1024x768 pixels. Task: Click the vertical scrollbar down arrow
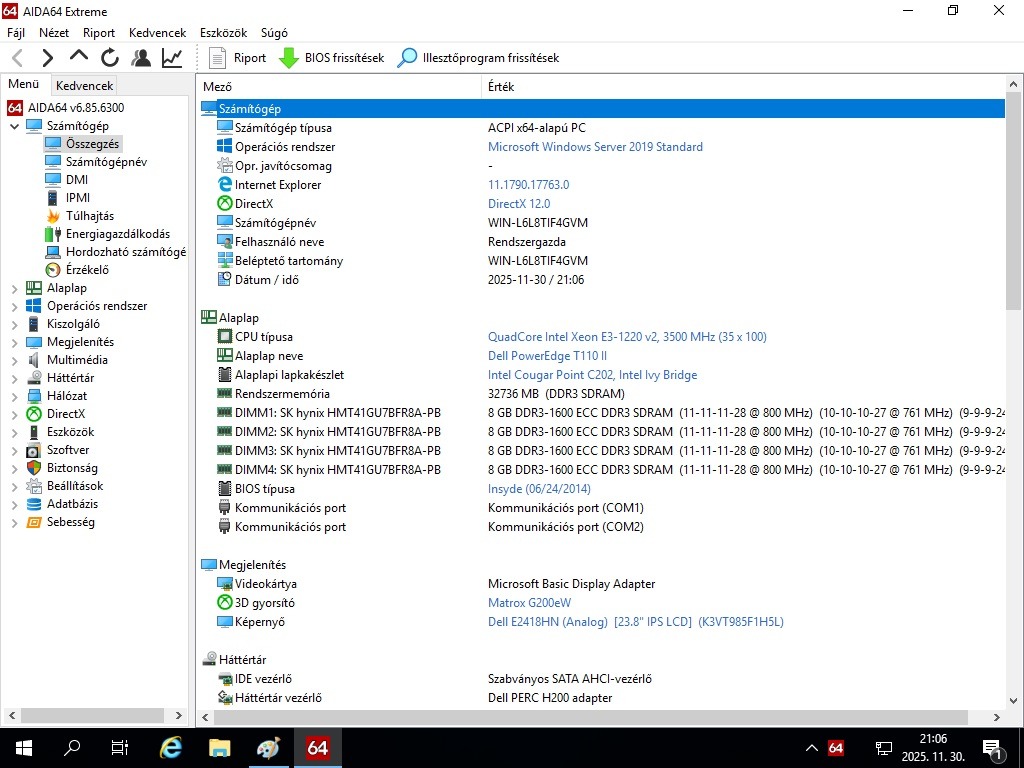pos(1013,701)
